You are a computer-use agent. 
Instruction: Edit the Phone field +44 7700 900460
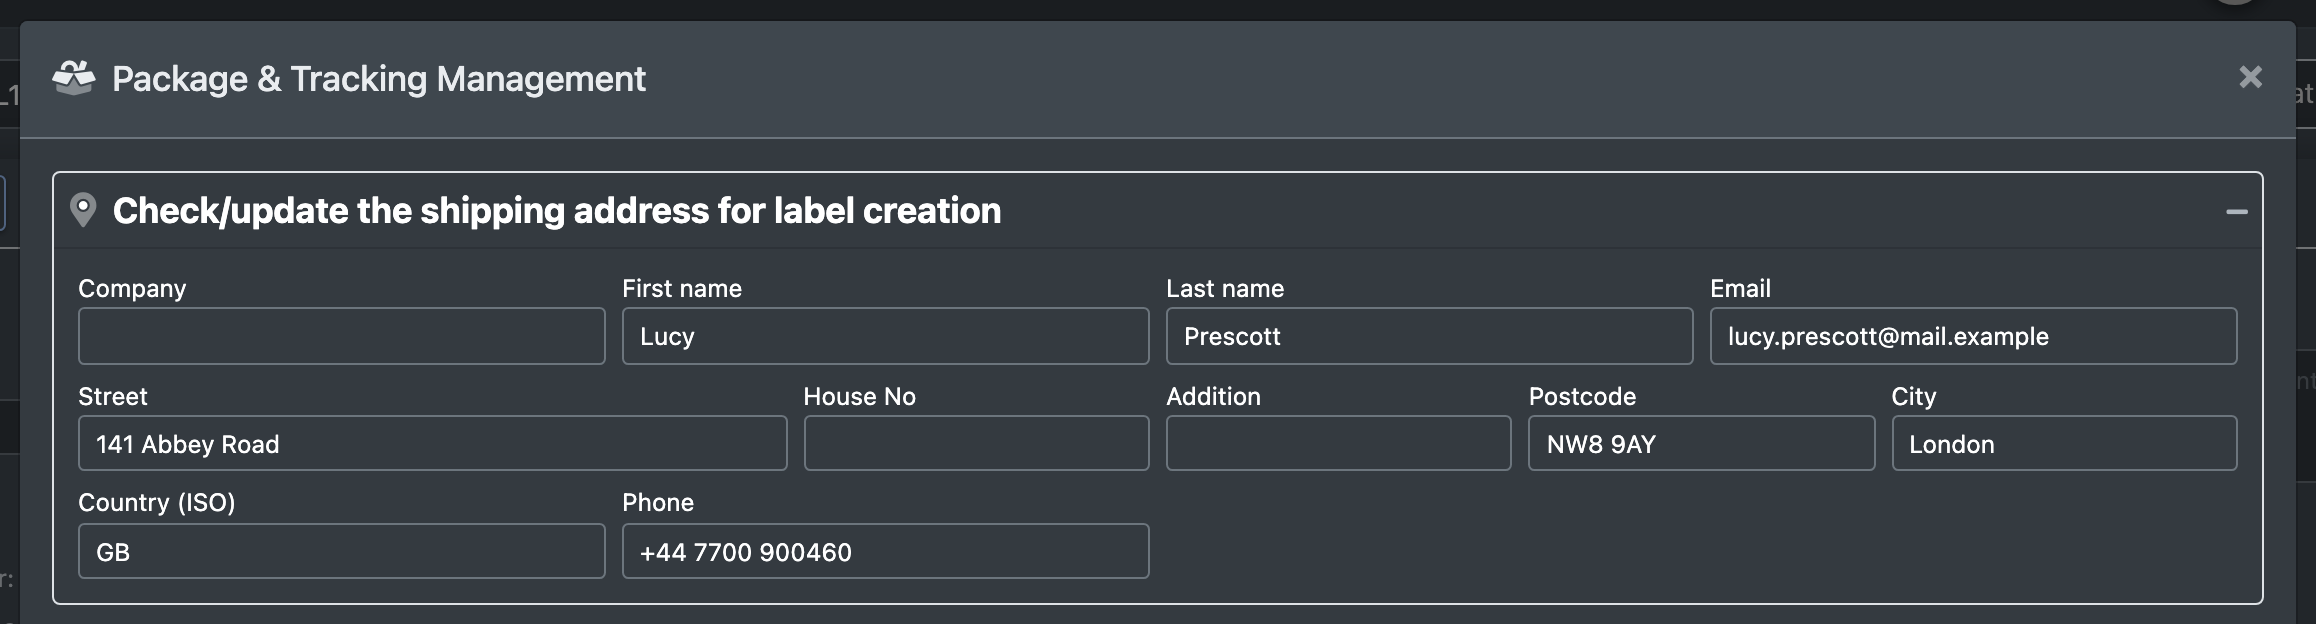pos(885,551)
